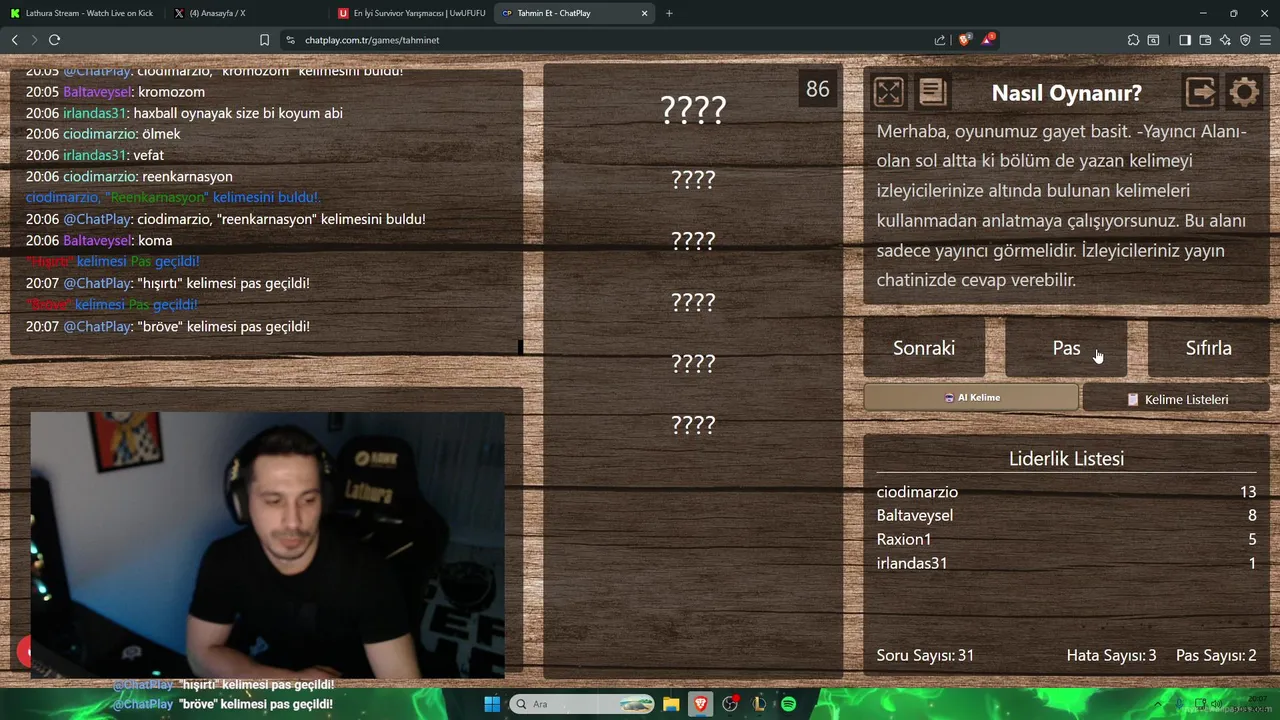Viewport: 1280px width, 720px height.
Task: Open browser hamburger menu
Action: [1265, 40]
